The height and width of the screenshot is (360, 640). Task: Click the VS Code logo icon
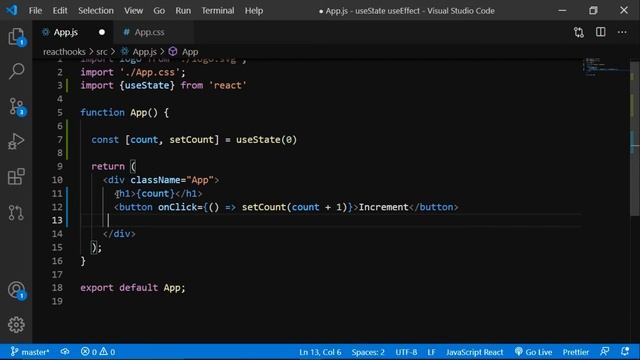pyautogui.click(x=12, y=10)
